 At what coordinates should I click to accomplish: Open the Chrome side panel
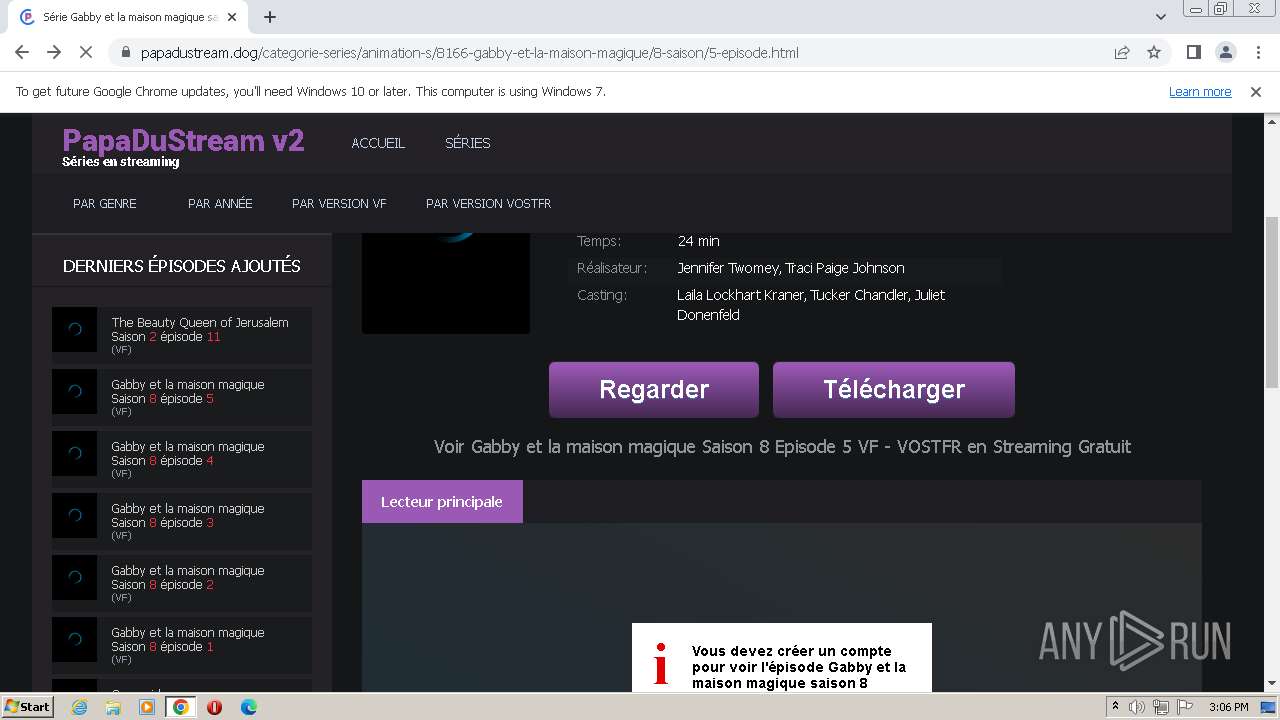point(1193,52)
